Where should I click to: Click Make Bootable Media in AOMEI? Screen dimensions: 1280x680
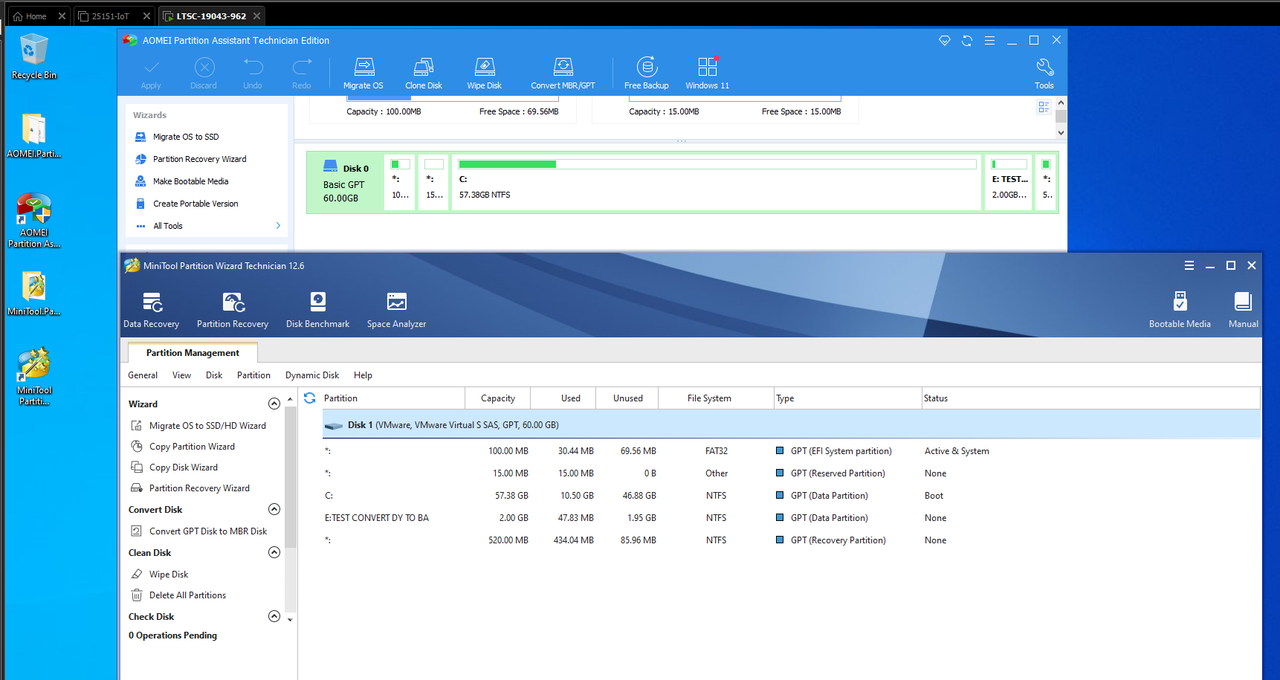coord(191,181)
